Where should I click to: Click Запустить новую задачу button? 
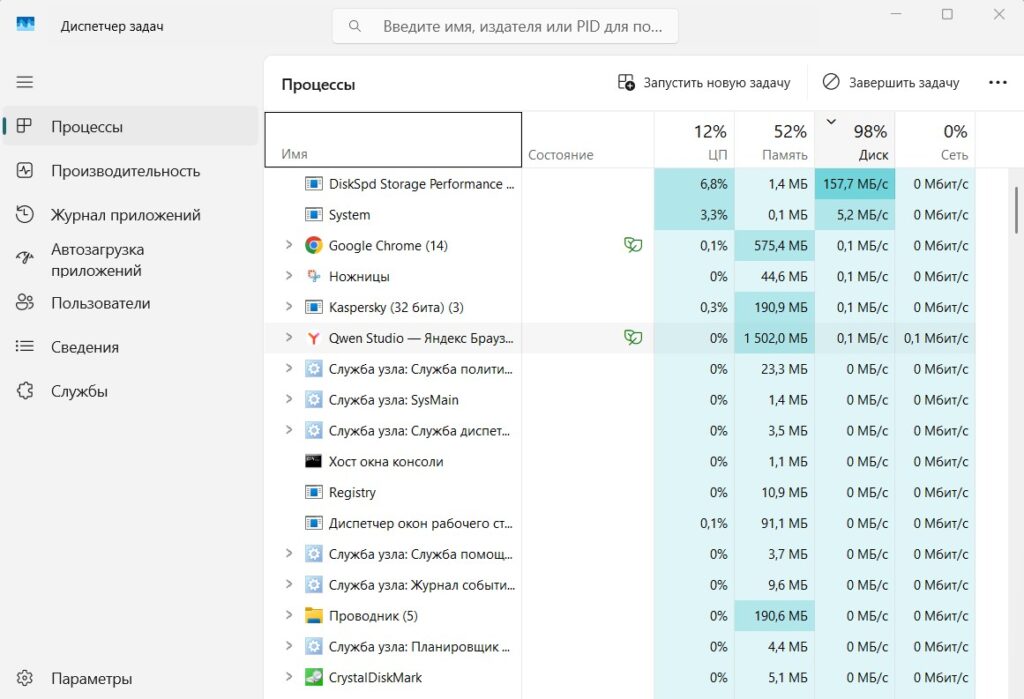point(704,83)
